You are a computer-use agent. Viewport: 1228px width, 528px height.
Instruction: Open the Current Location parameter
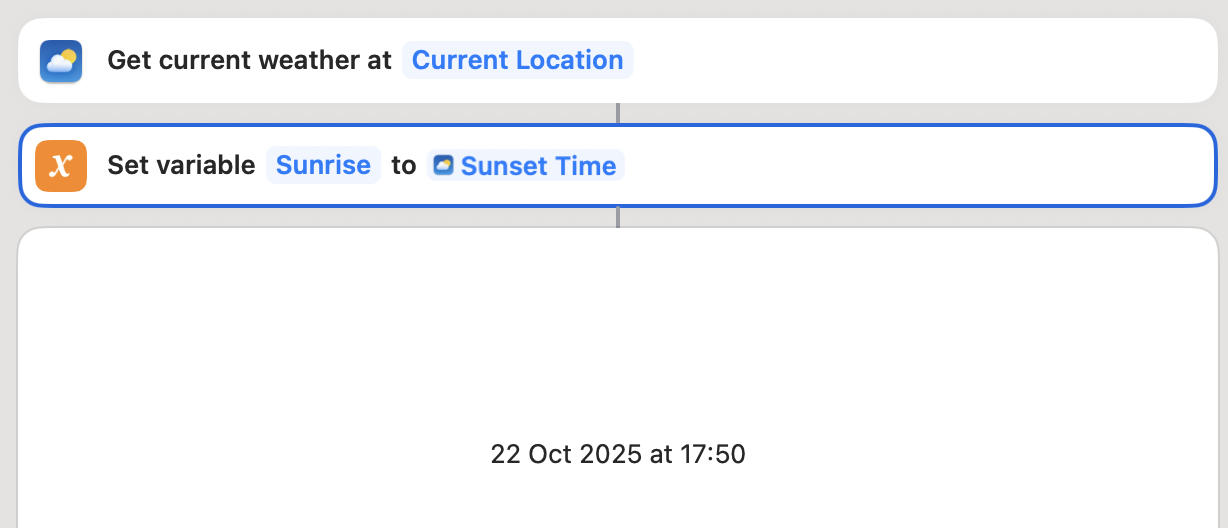517,61
